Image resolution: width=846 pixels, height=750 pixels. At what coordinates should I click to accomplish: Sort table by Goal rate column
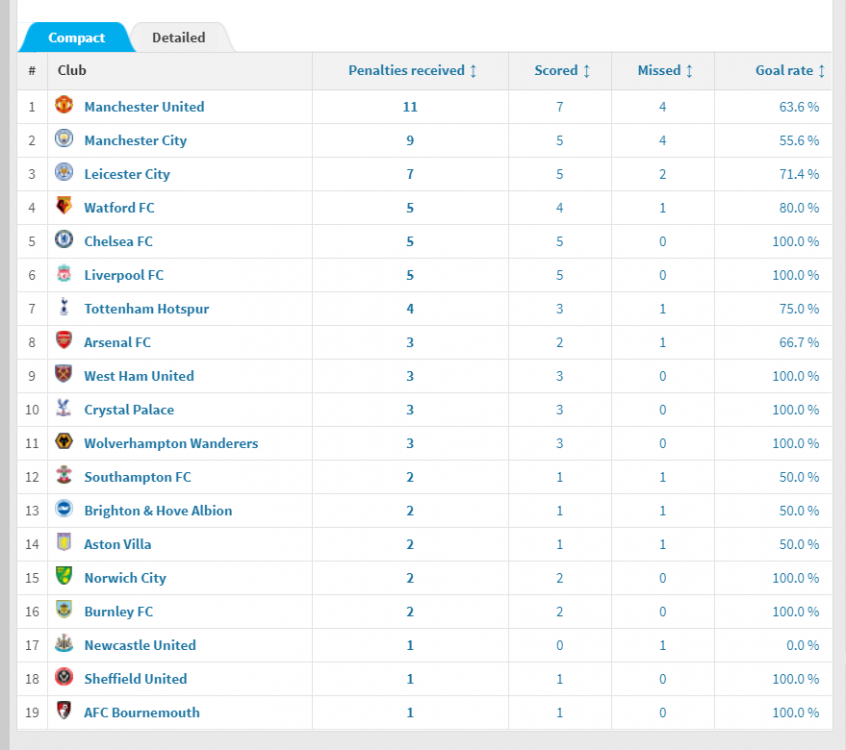pyautogui.click(x=790, y=71)
